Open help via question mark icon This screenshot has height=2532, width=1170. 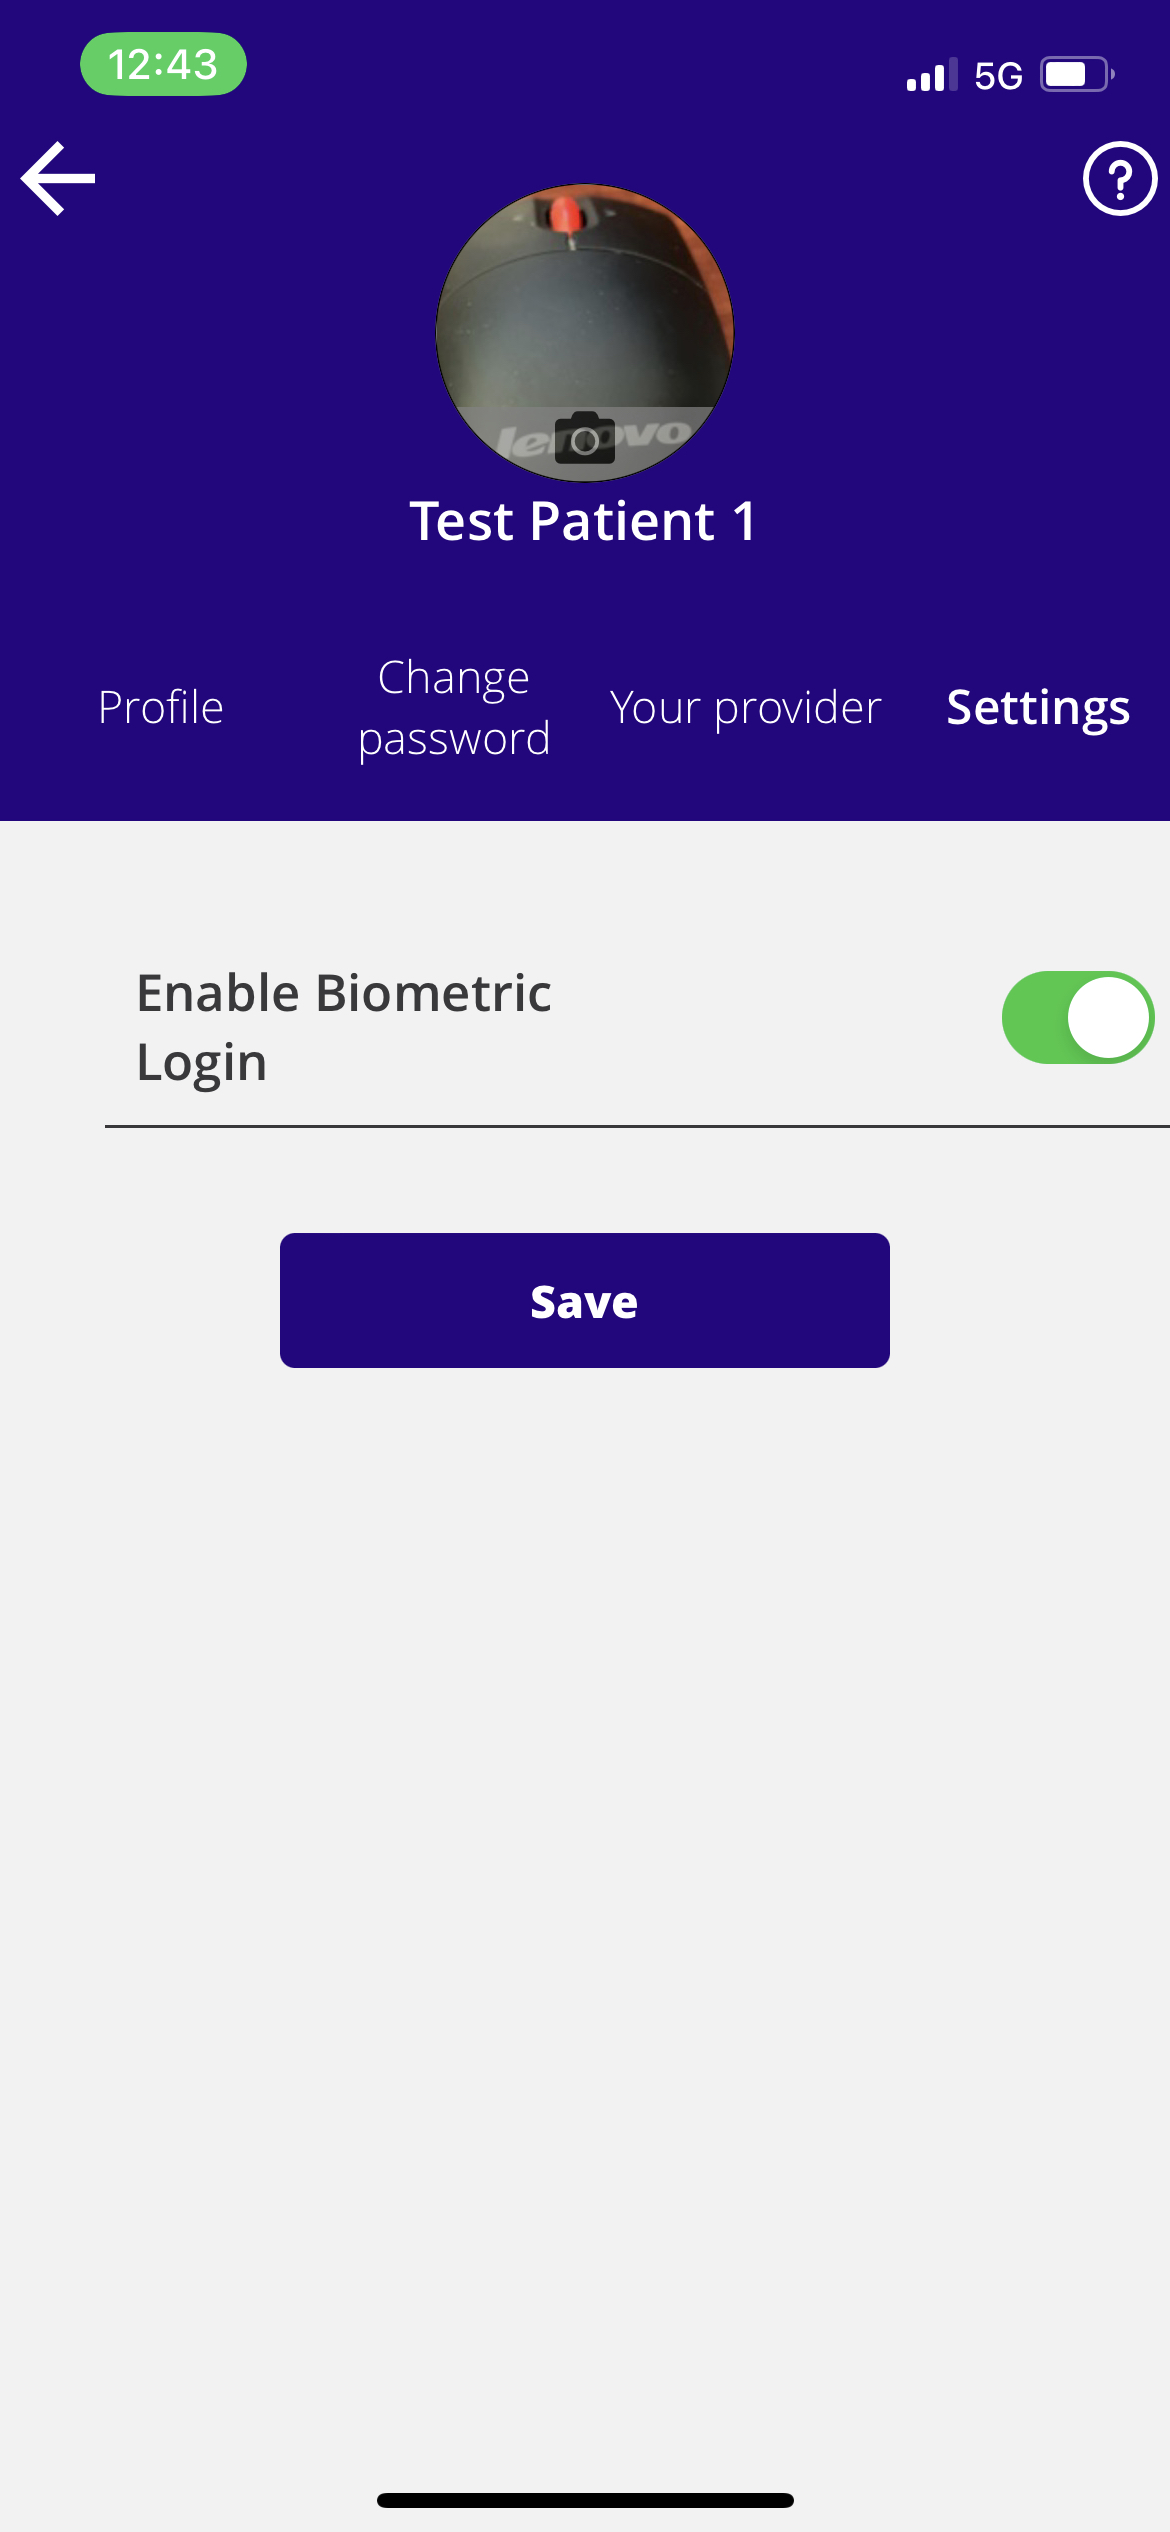(1120, 179)
